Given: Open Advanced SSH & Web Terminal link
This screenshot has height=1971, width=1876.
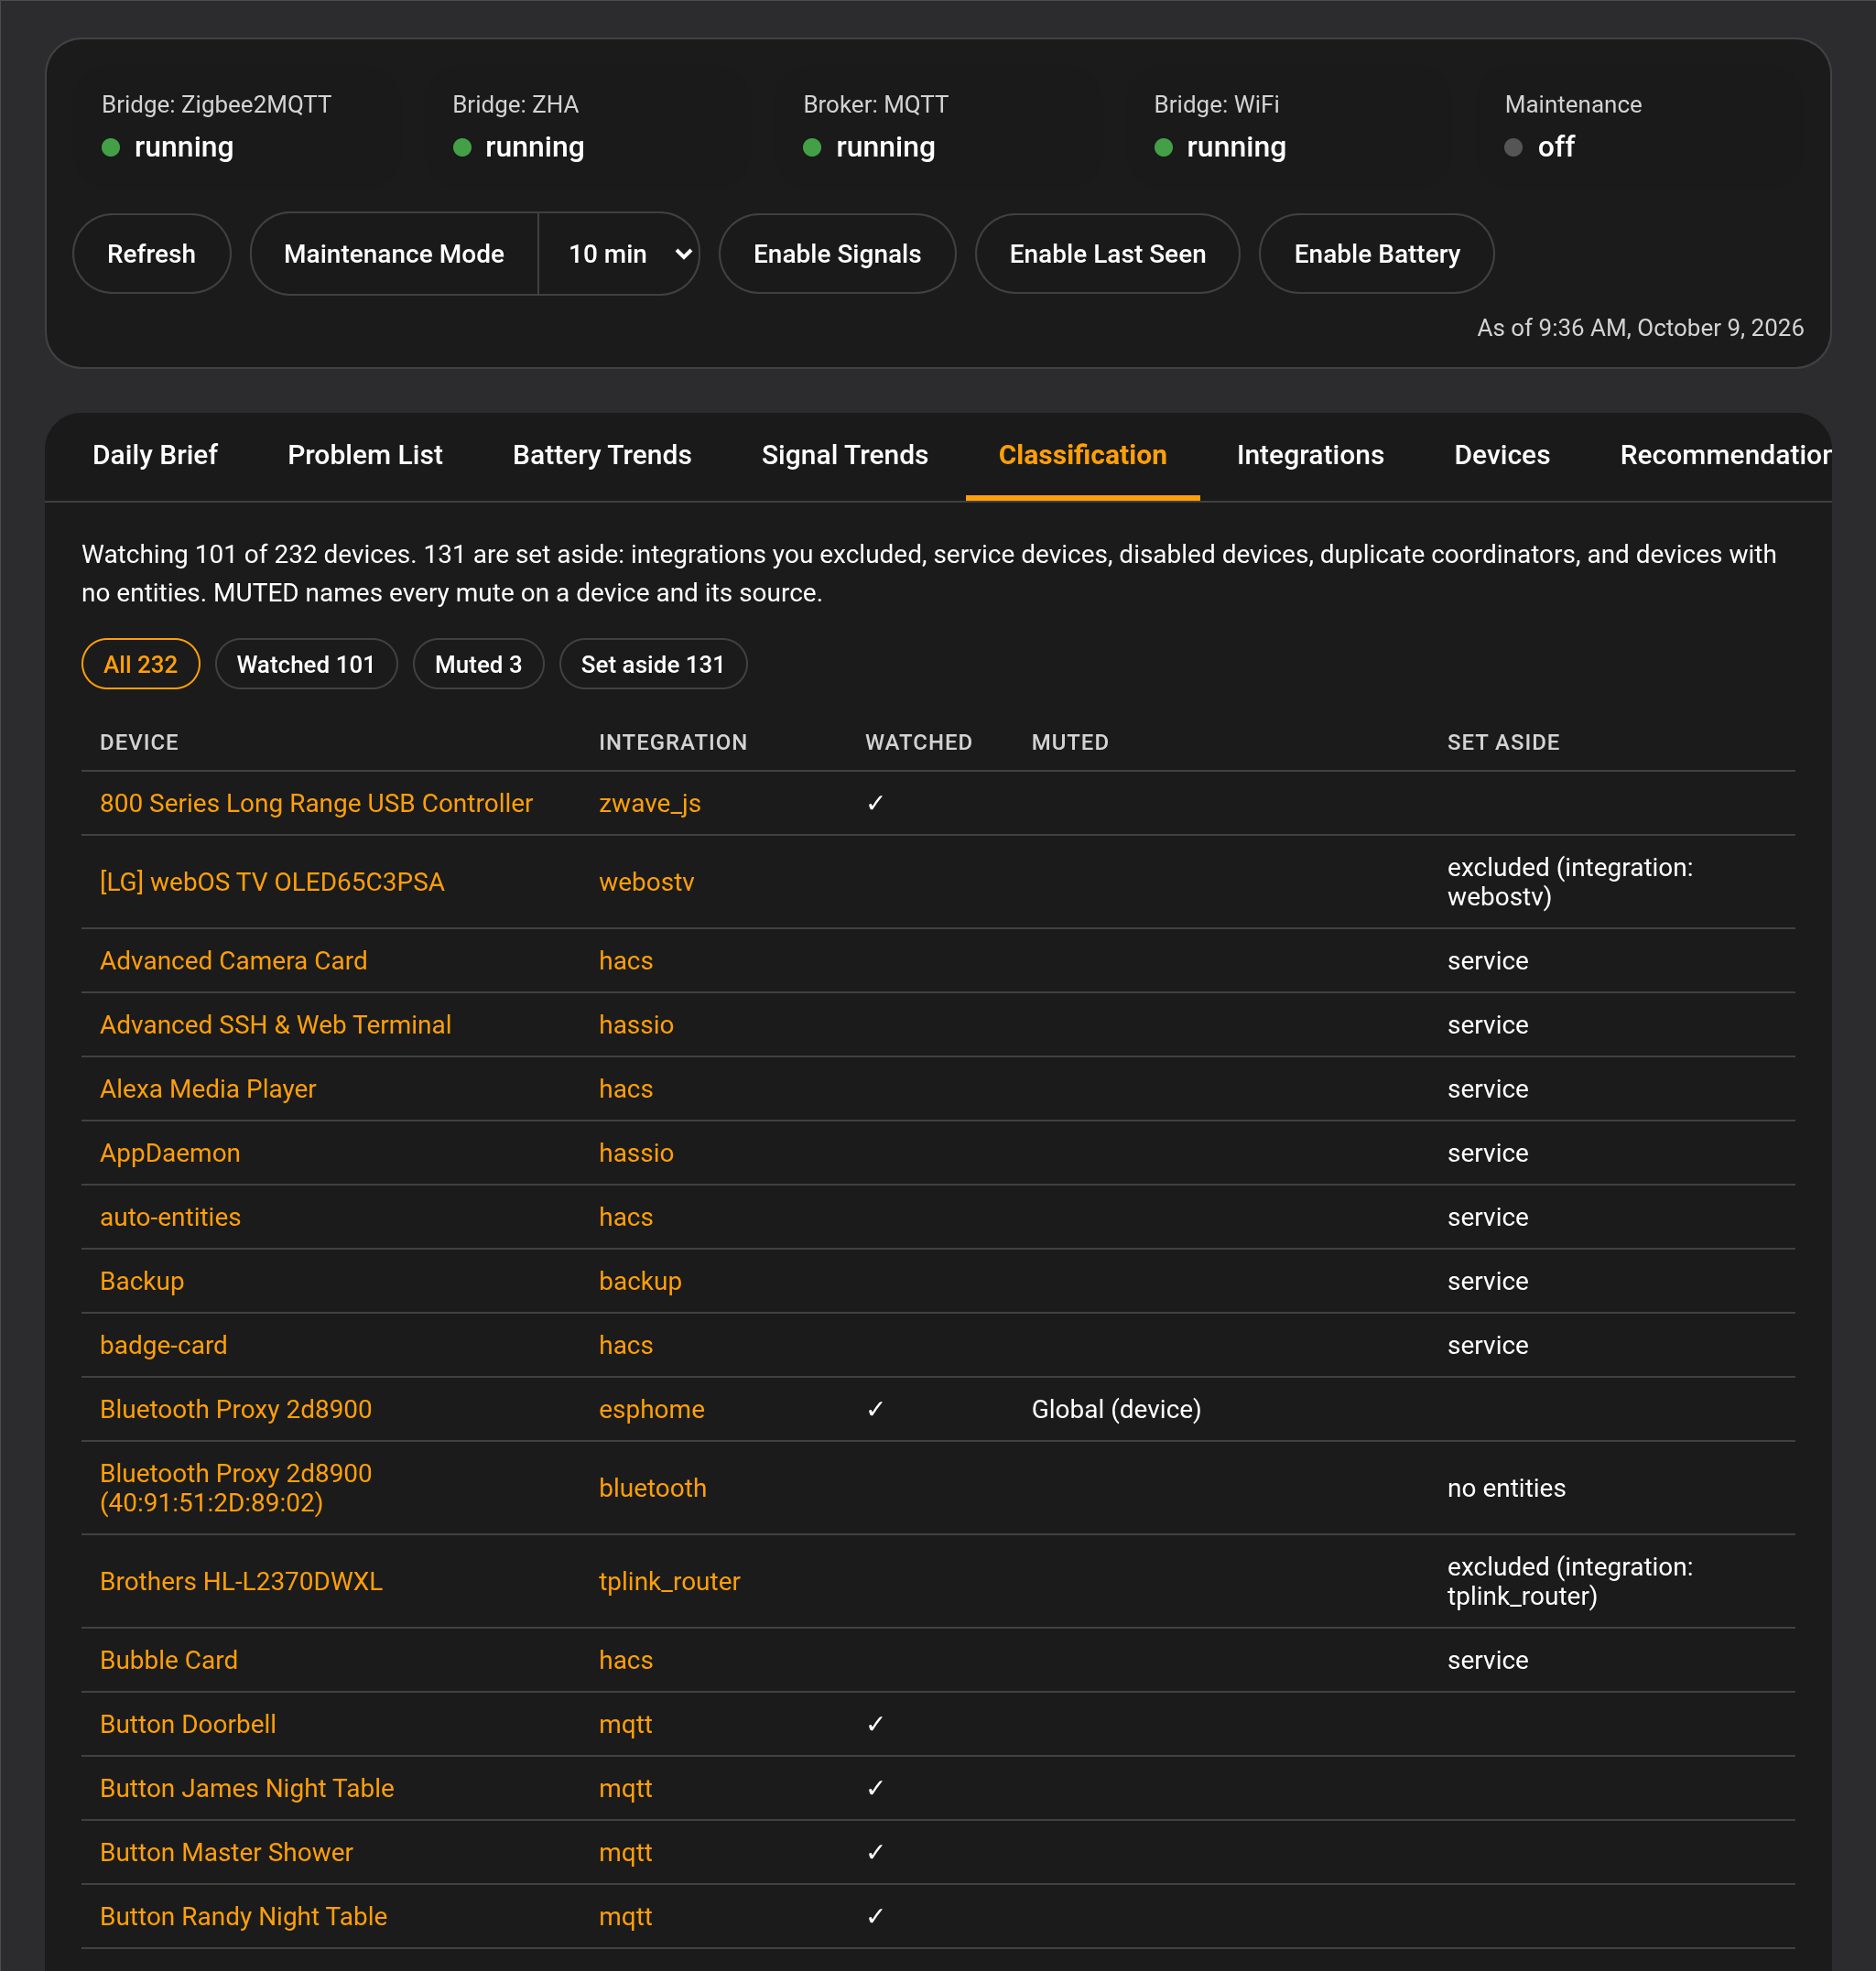Looking at the screenshot, I should [275, 1024].
